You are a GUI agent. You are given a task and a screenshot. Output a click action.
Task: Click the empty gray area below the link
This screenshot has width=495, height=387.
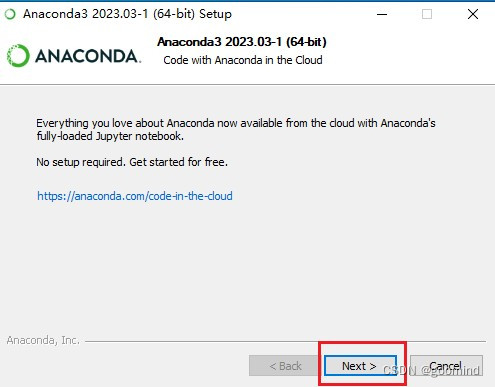click(x=247, y=267)
